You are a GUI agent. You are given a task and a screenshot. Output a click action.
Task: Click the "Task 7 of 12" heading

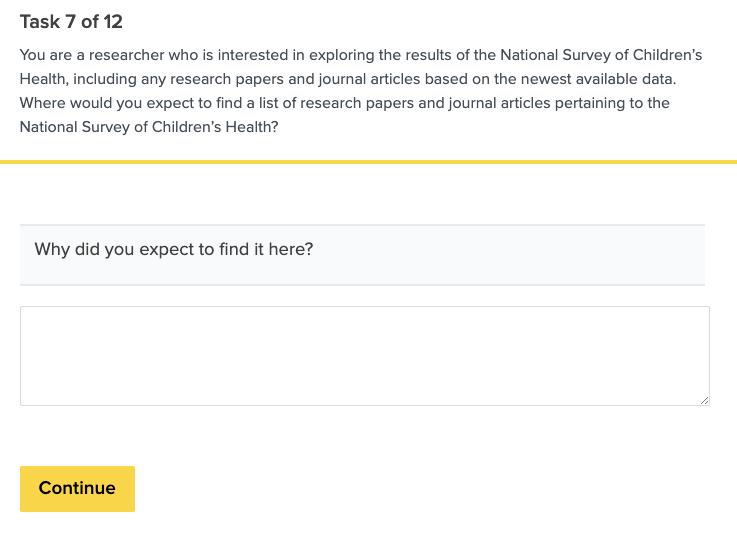[71, 22]
